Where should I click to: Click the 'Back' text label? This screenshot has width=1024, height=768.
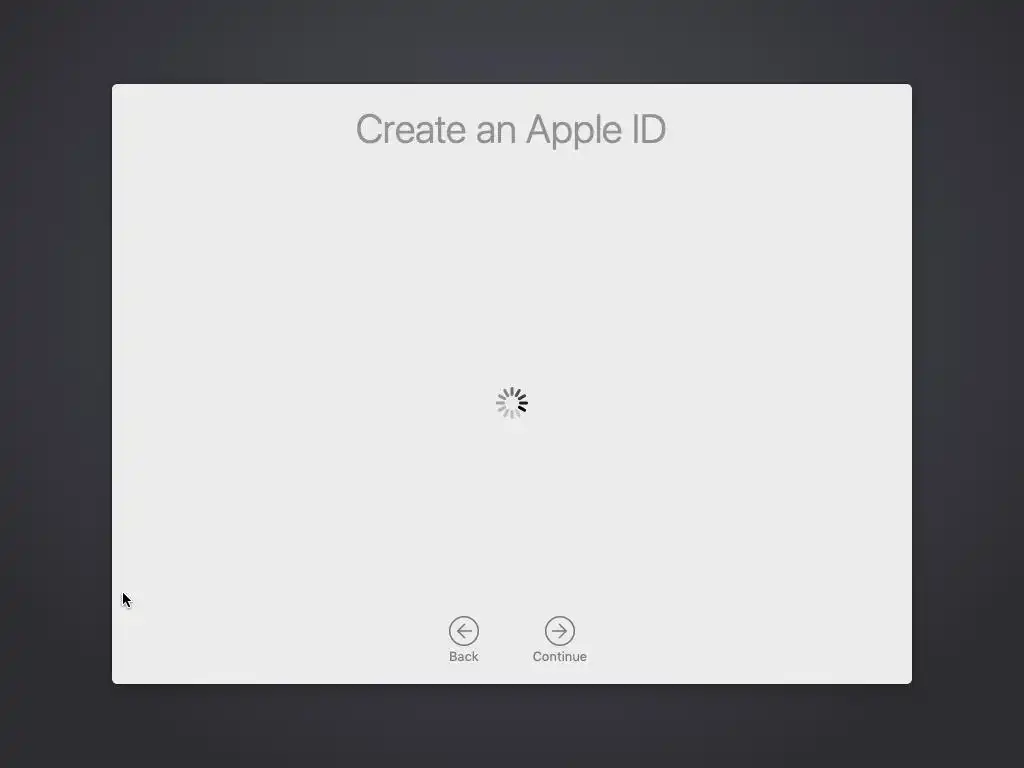point(464,656)
